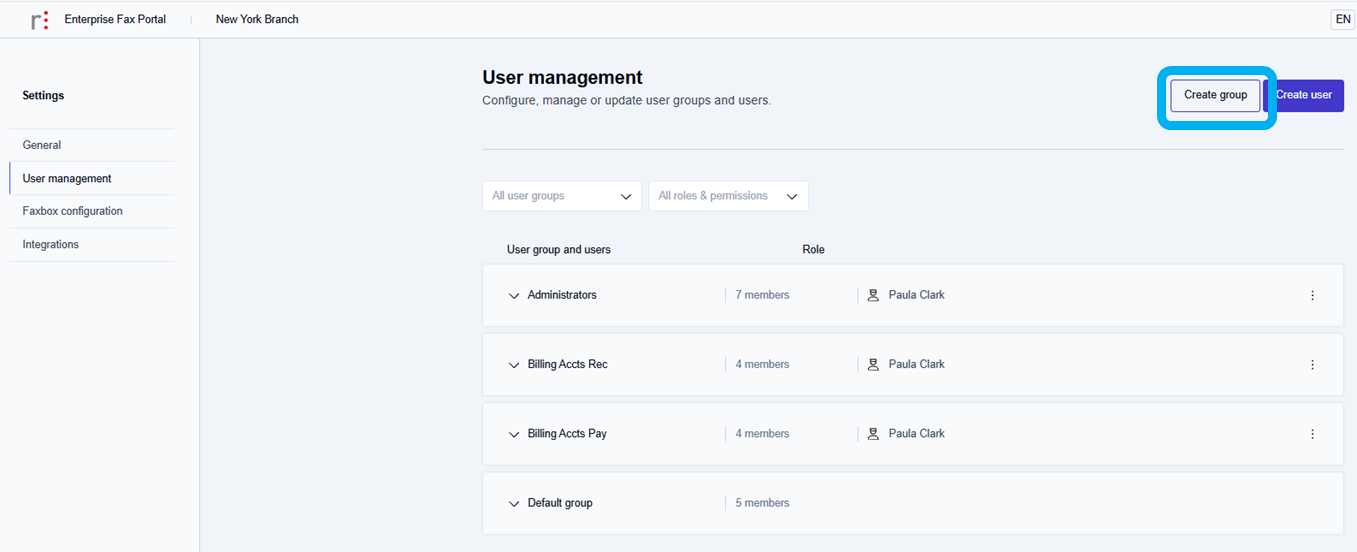
Task: Click the New York Branch label
Action: tap(257, 19)
